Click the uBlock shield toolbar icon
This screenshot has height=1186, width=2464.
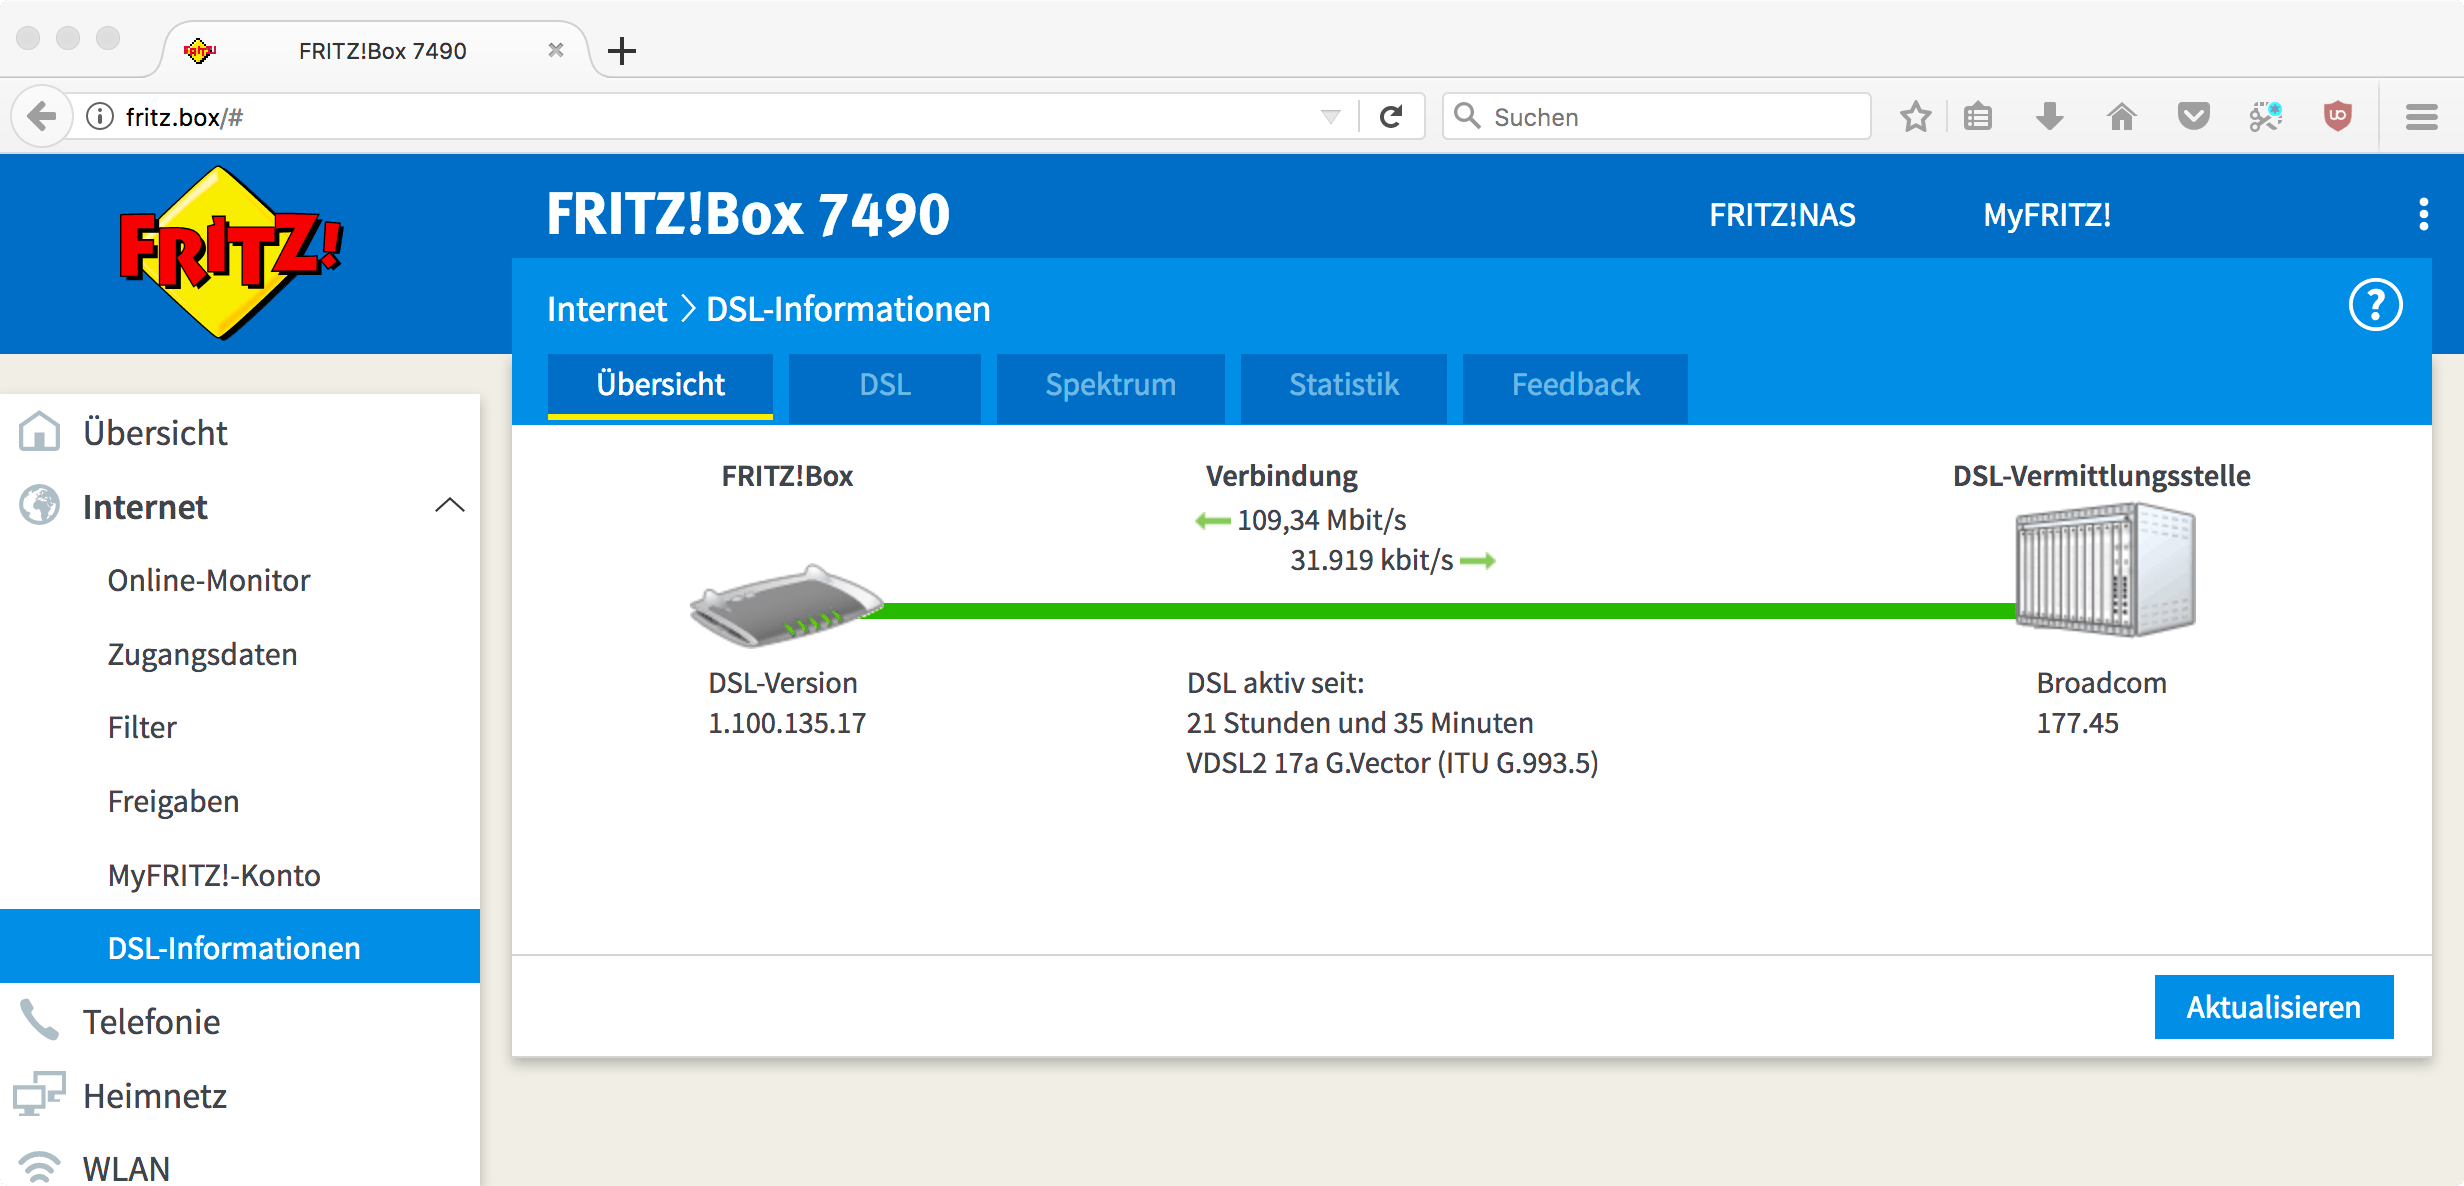(x=2337, y=117)
